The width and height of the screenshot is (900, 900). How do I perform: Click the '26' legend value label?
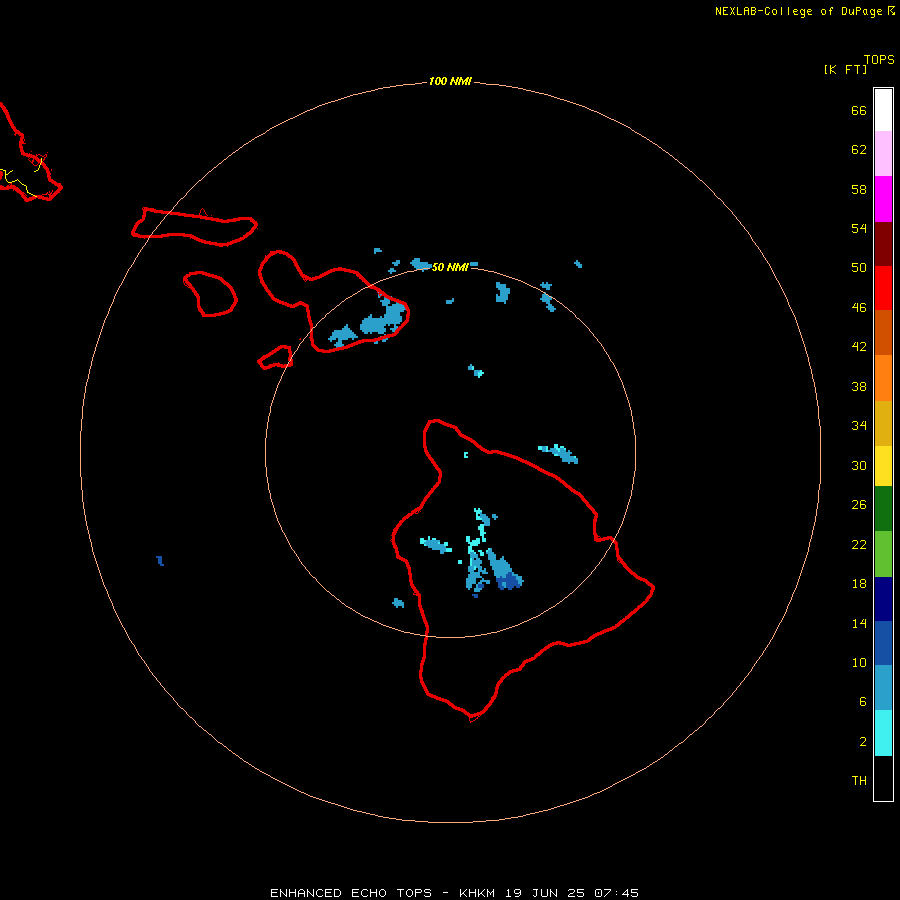pos(859,505)
